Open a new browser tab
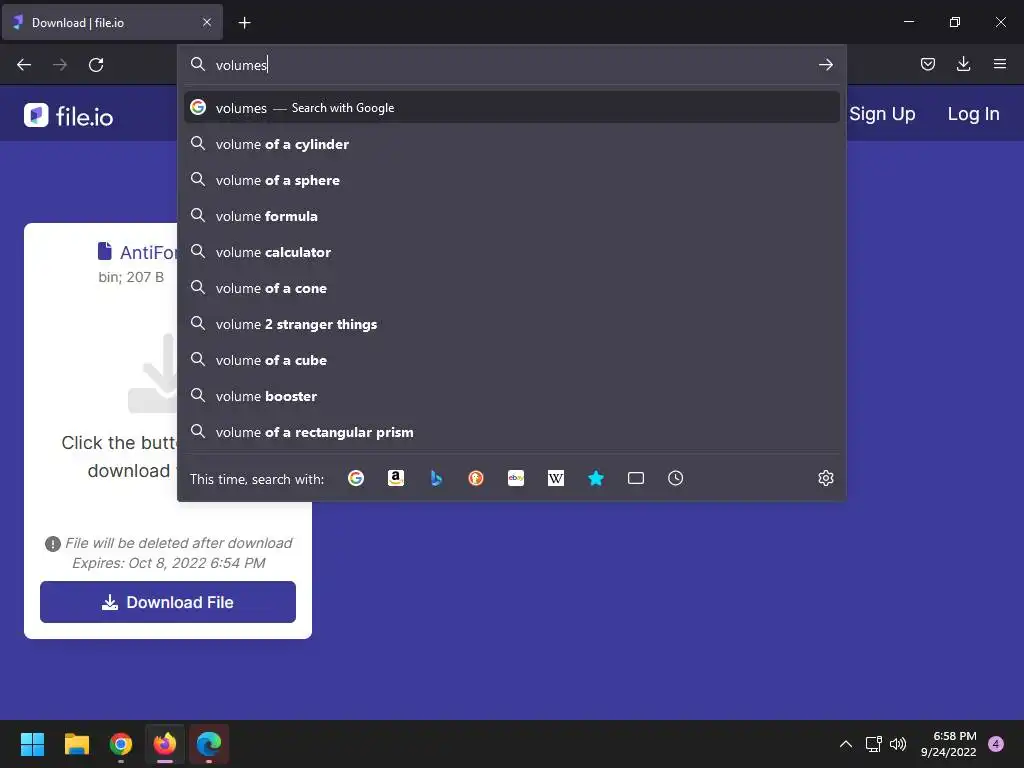The width and height of the screenshot is (1024, 768). pos(244,23)
